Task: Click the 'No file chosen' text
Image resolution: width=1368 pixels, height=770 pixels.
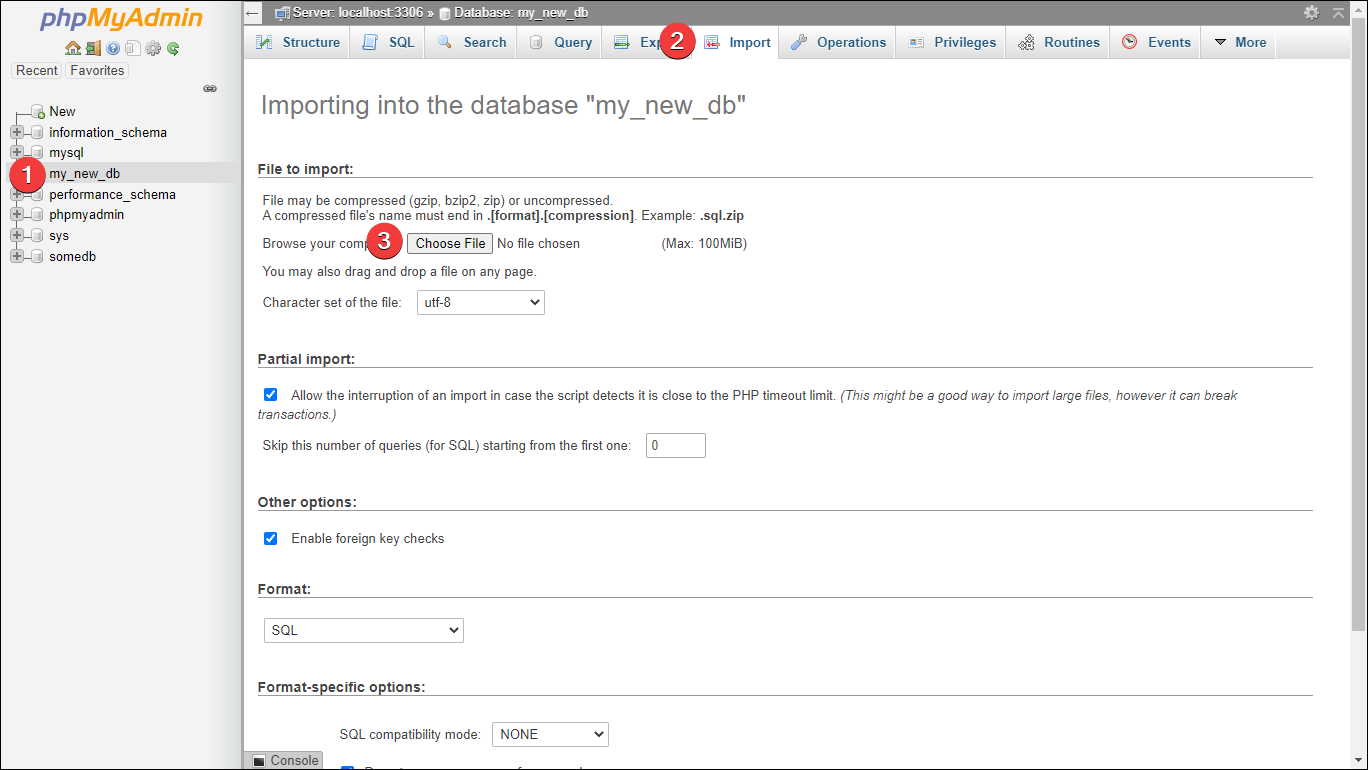Action: point(538,243)
